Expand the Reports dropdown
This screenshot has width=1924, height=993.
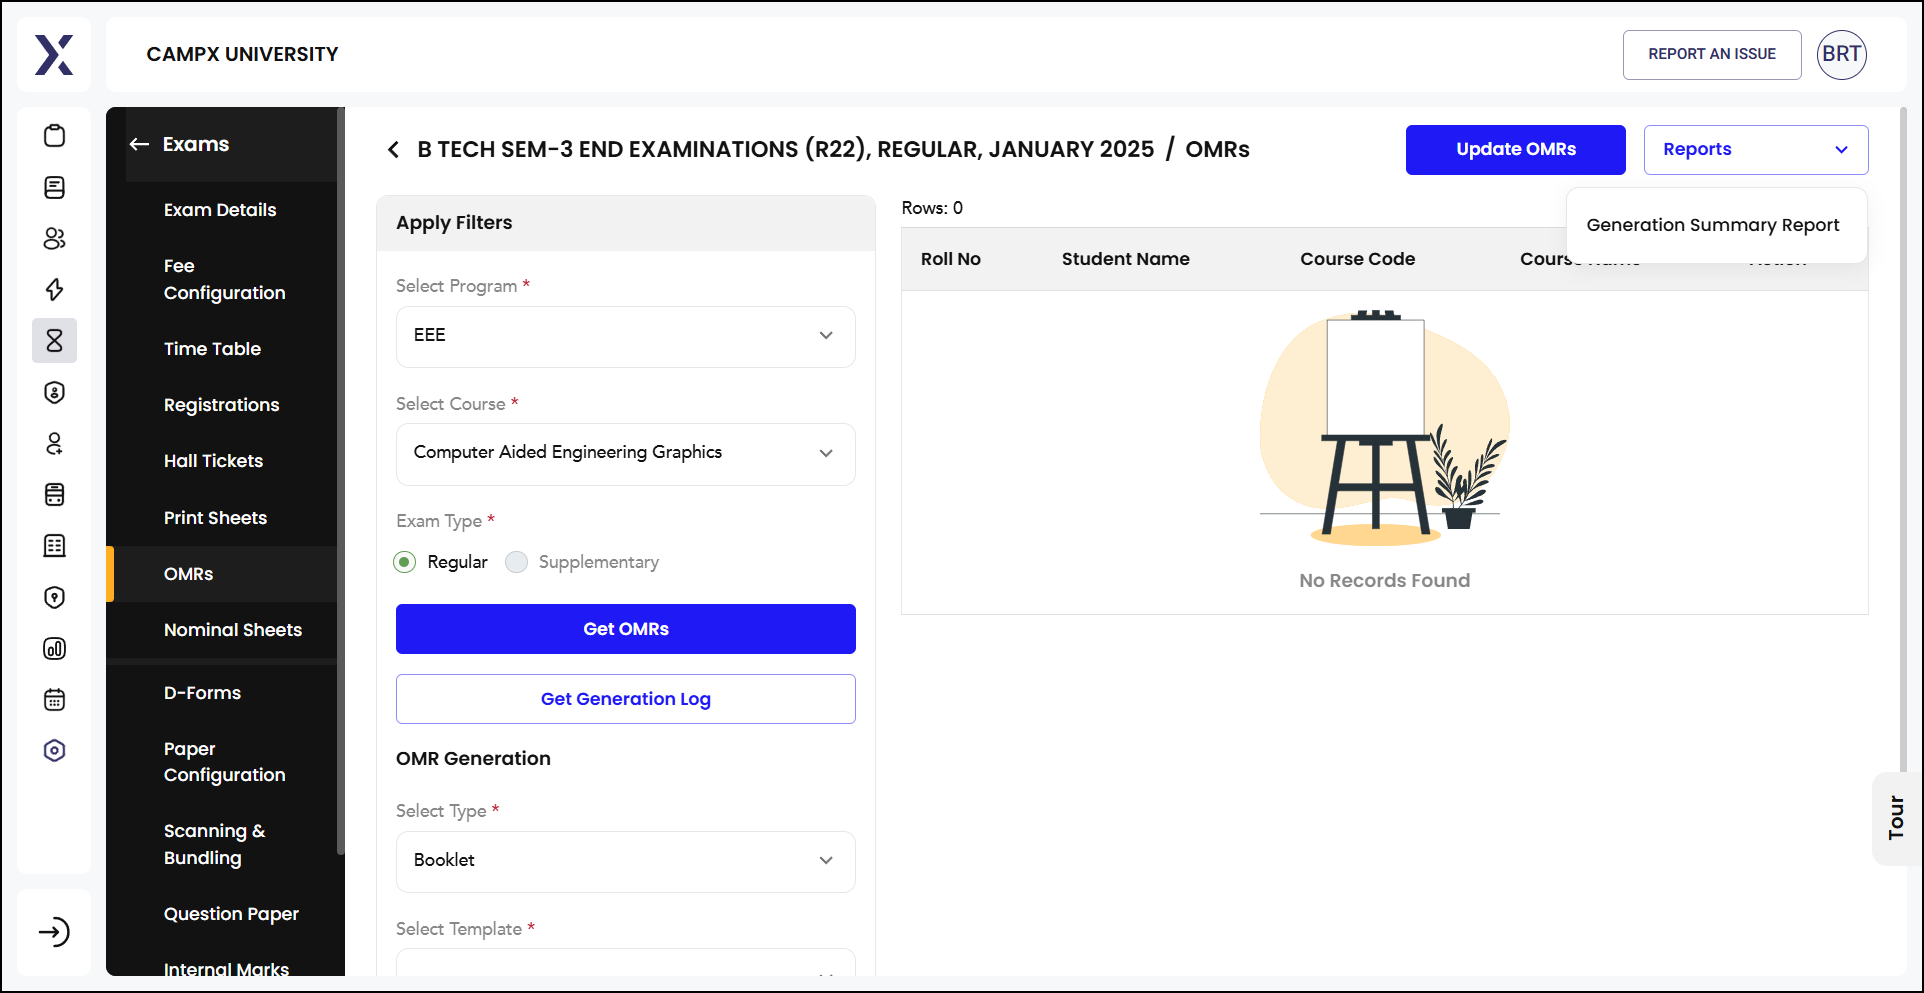click(1756, 150)
